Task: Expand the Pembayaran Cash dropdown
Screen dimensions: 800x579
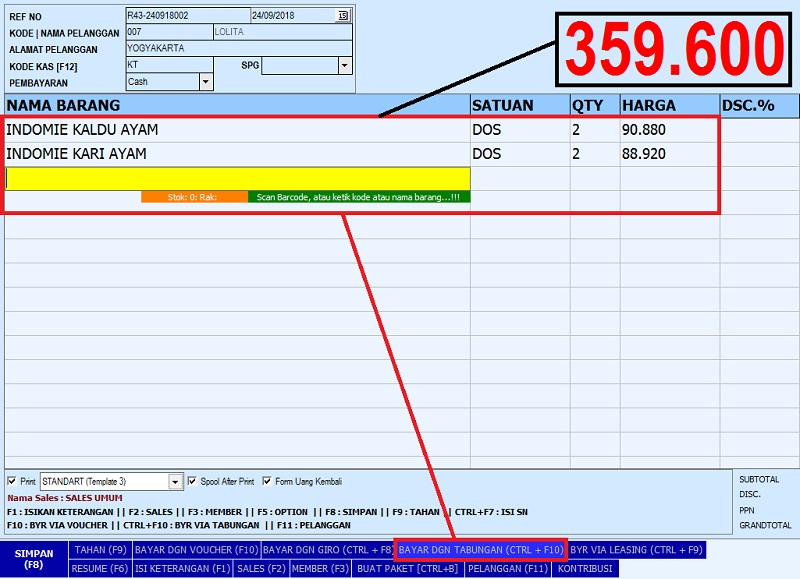Action: [206, 82]
